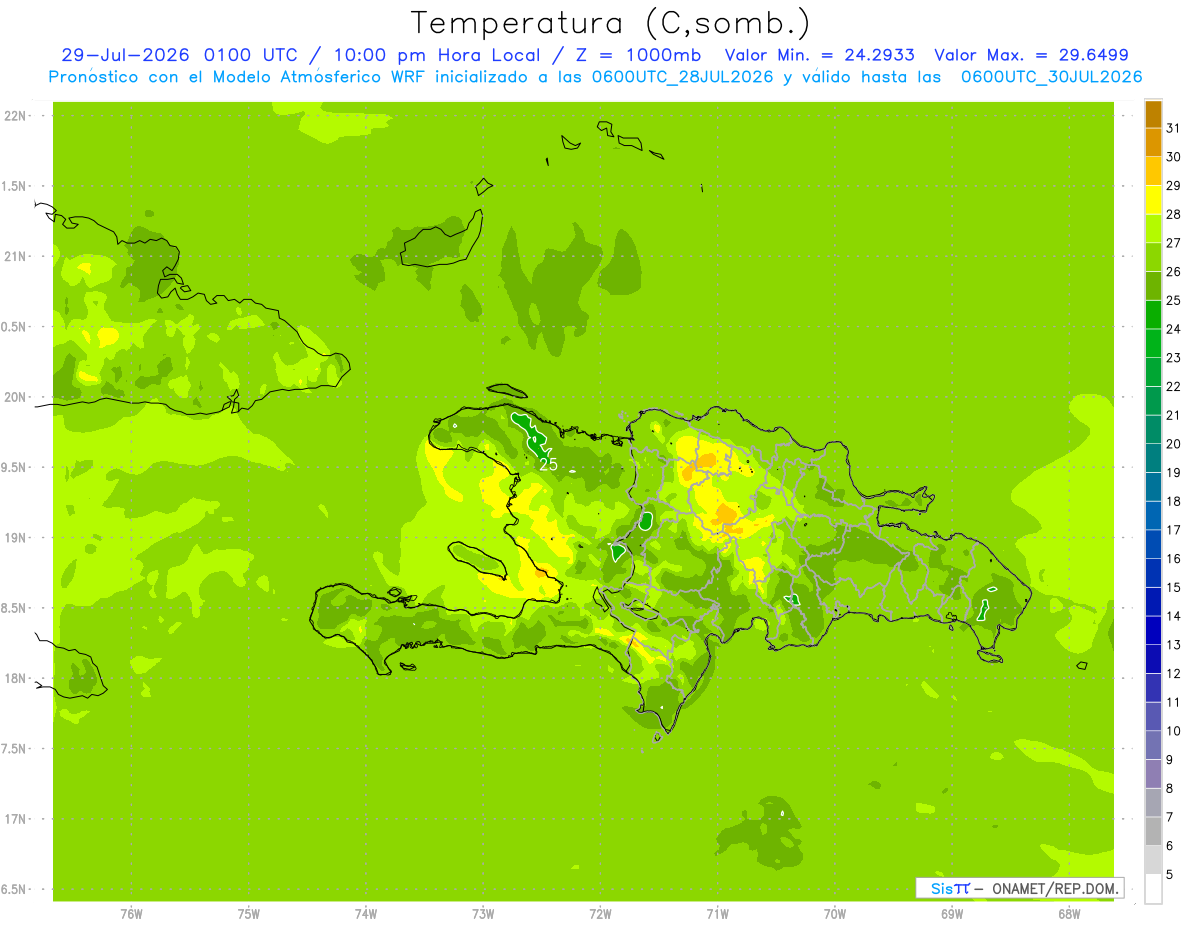Click the legend value "20"

(x=1173, y=444)
